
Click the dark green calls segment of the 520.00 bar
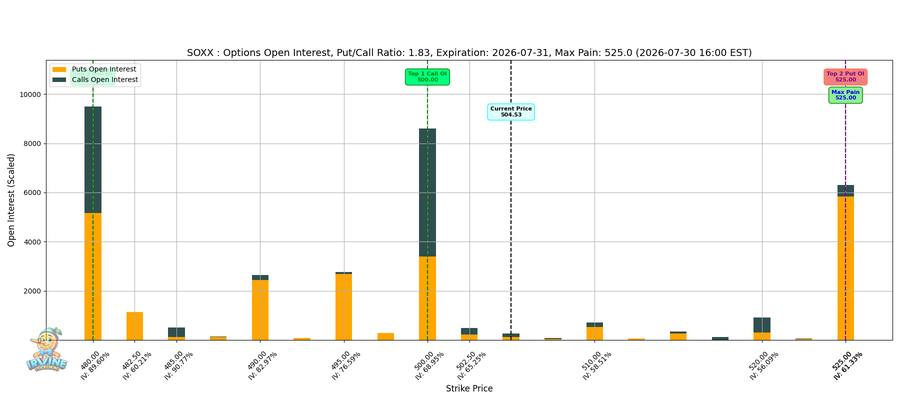pos(762,325)
